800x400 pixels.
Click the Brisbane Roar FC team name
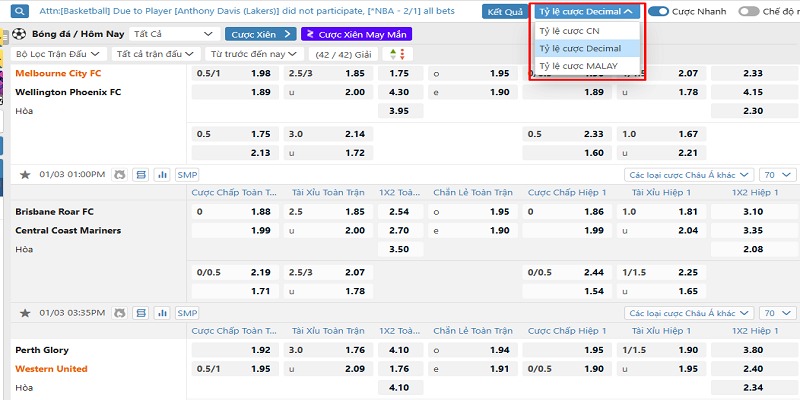pos(55,212)
